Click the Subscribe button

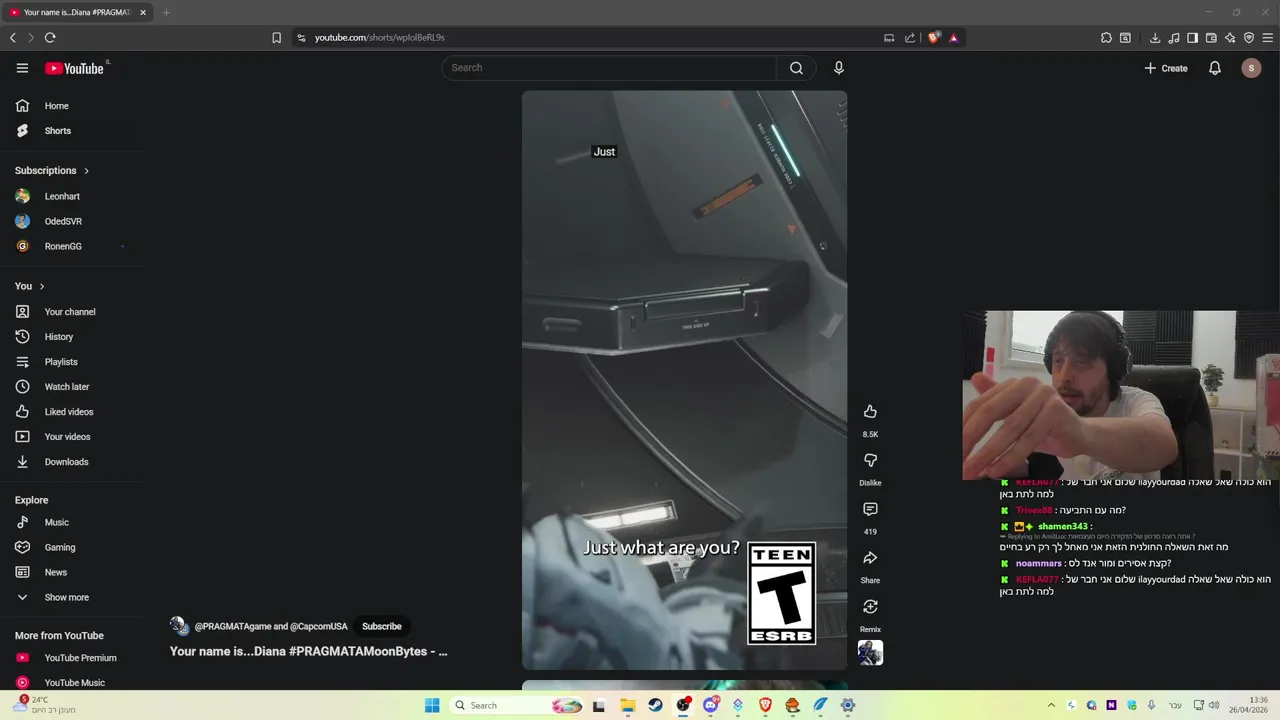(x=381, y=627)
